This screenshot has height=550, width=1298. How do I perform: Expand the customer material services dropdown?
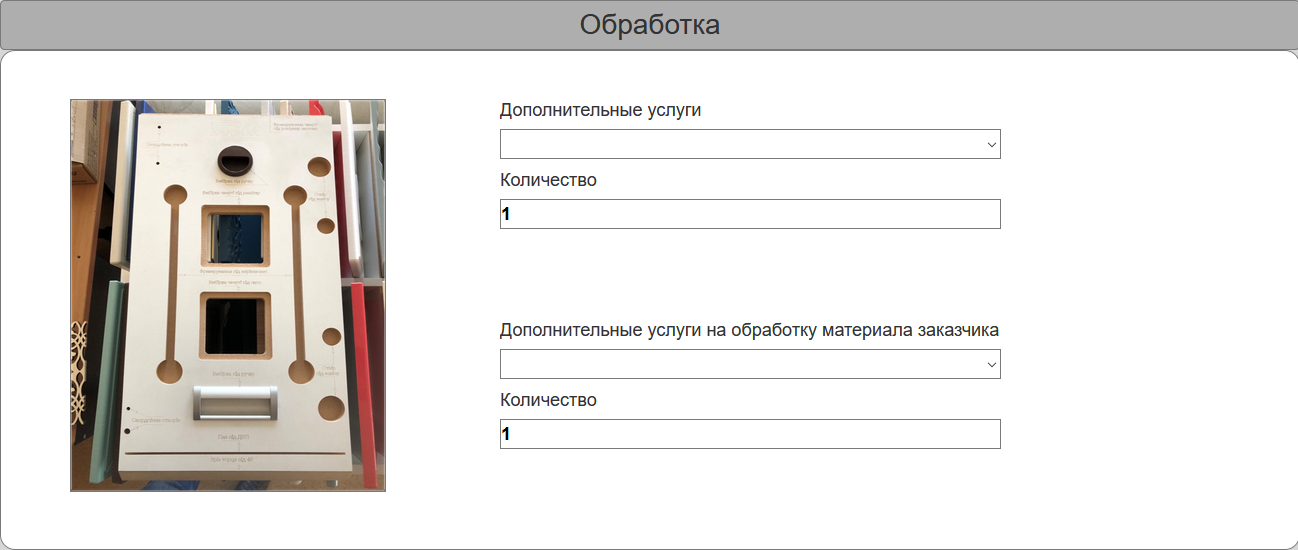749,364
